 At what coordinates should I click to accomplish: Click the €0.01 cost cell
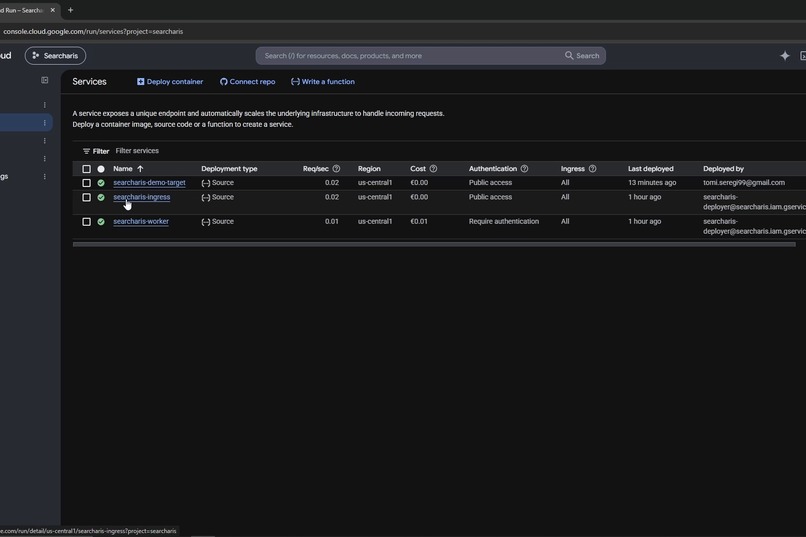tap(419, 221)
